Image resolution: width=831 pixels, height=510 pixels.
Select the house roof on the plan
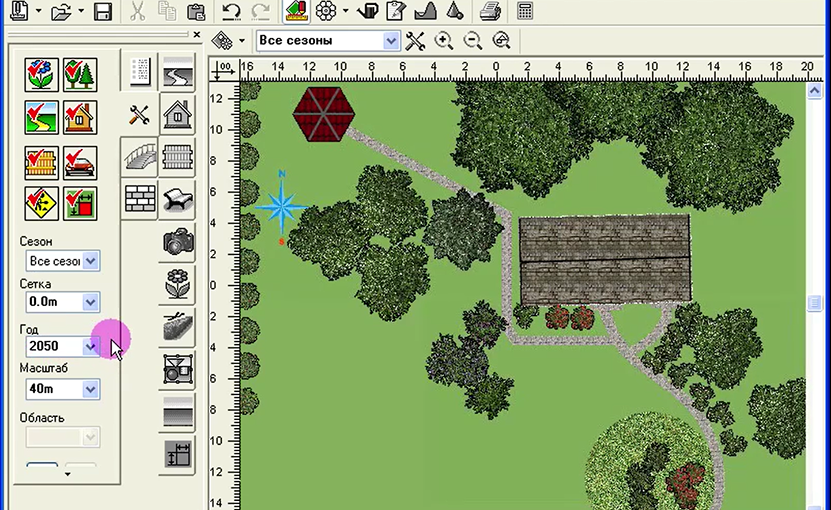(605, 259)
